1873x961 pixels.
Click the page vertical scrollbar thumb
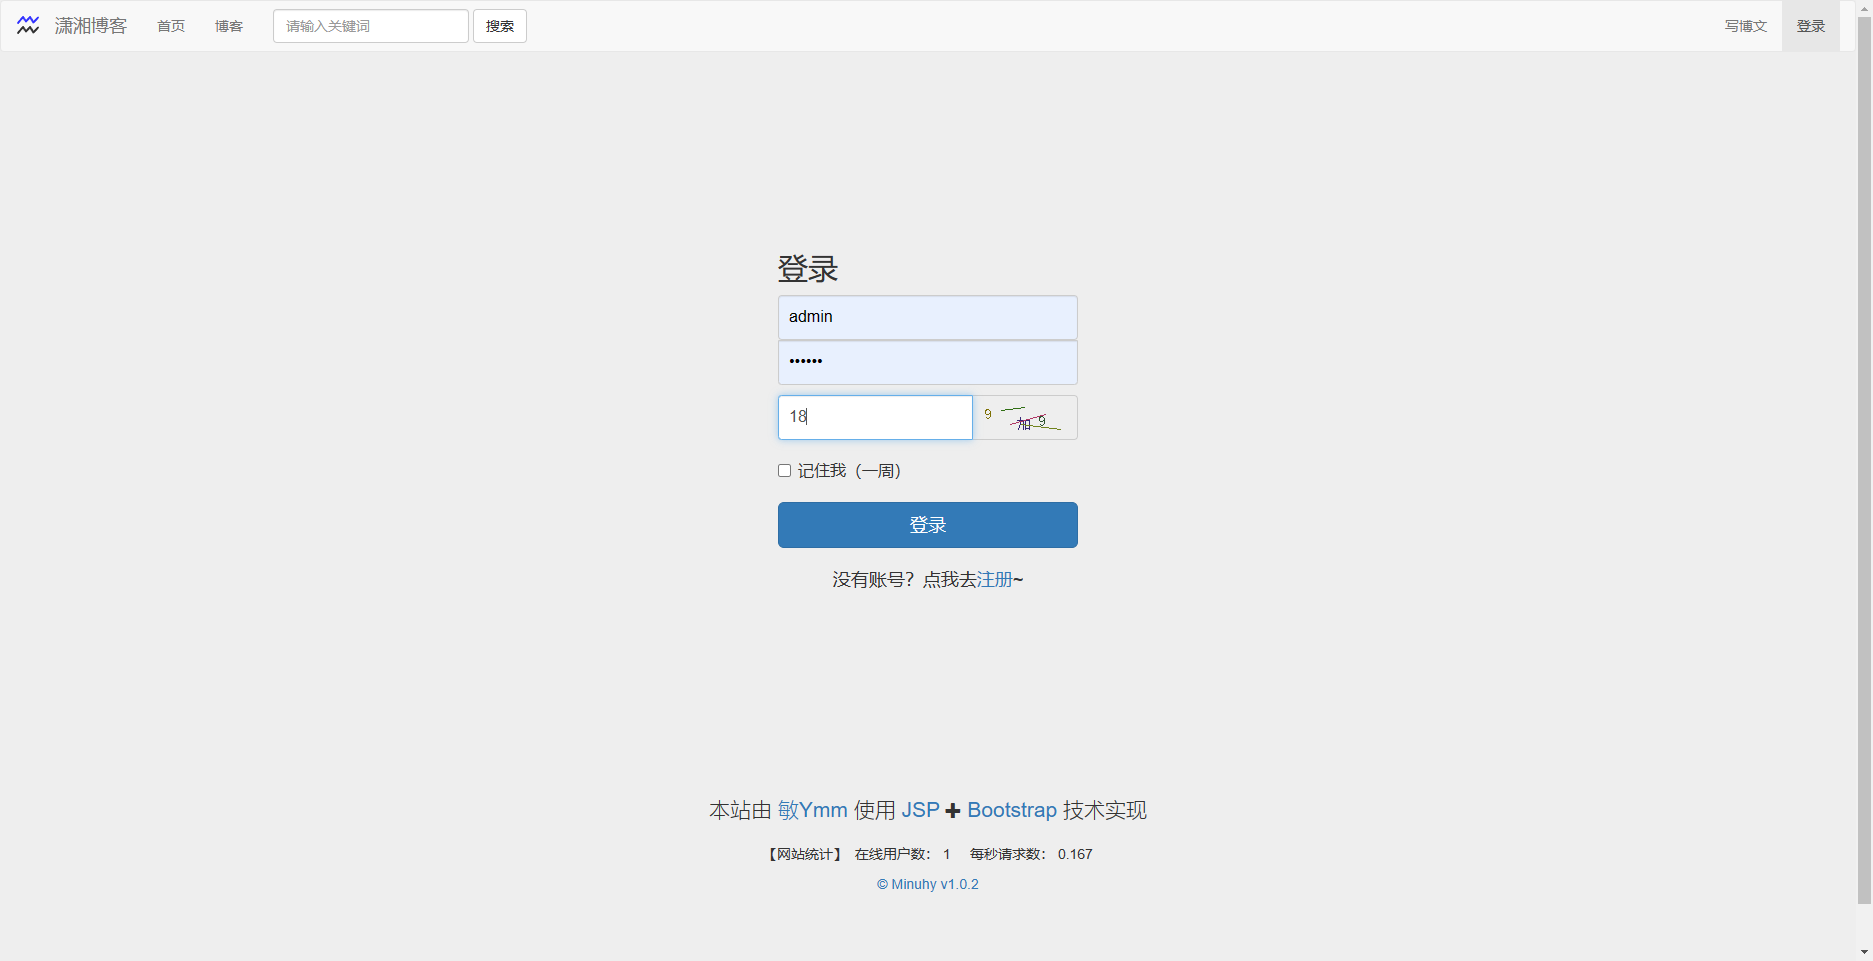click(1864, 460)
